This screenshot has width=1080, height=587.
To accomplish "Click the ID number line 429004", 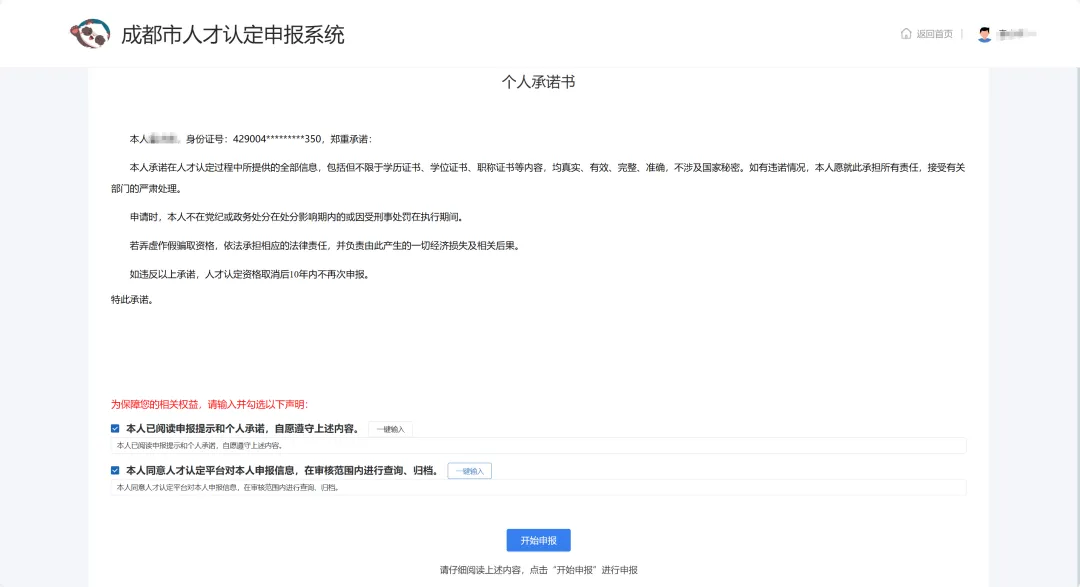I will tap(251, 139).
